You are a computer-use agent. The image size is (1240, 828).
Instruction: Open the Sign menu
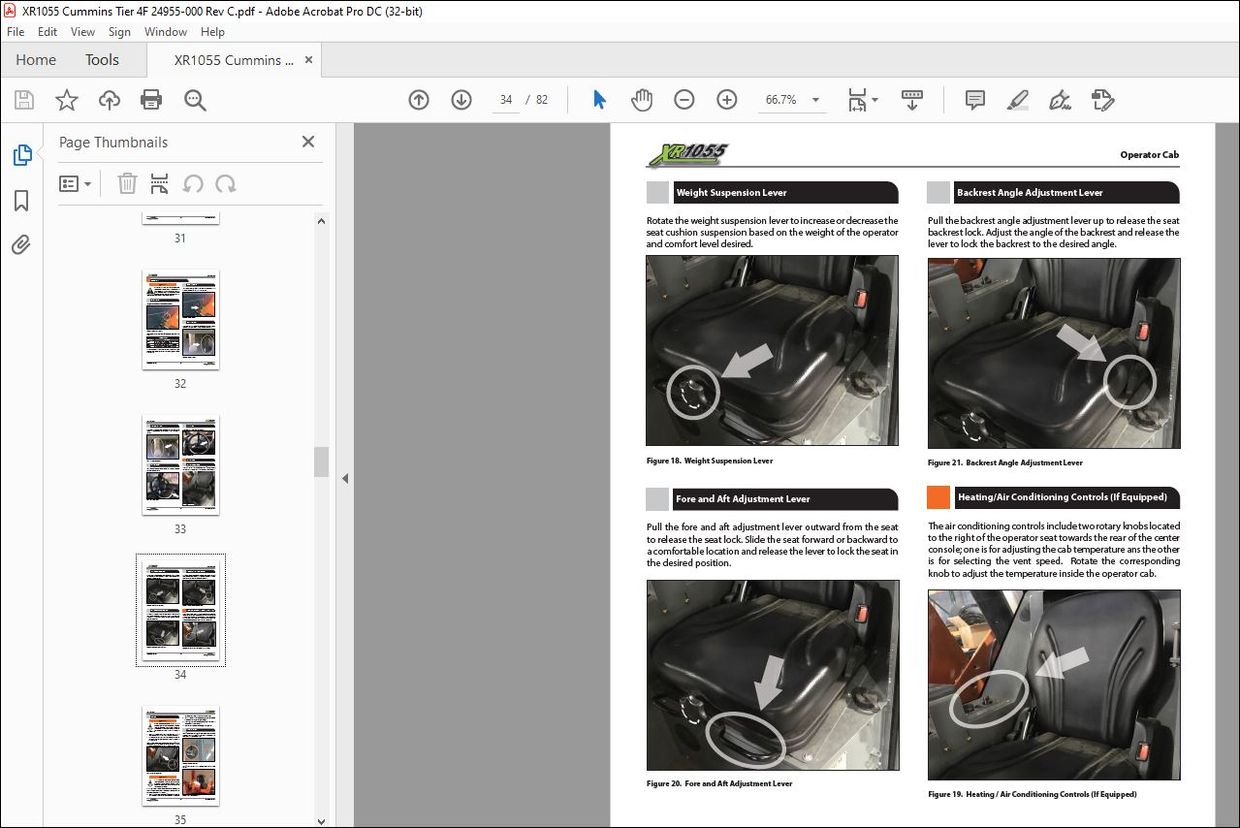119,31
